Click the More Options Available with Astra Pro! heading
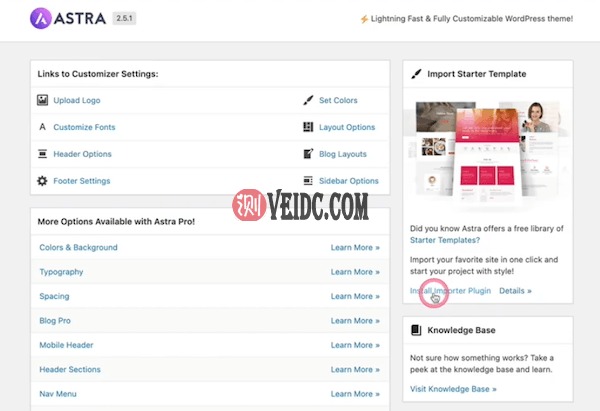 point(116,222)
